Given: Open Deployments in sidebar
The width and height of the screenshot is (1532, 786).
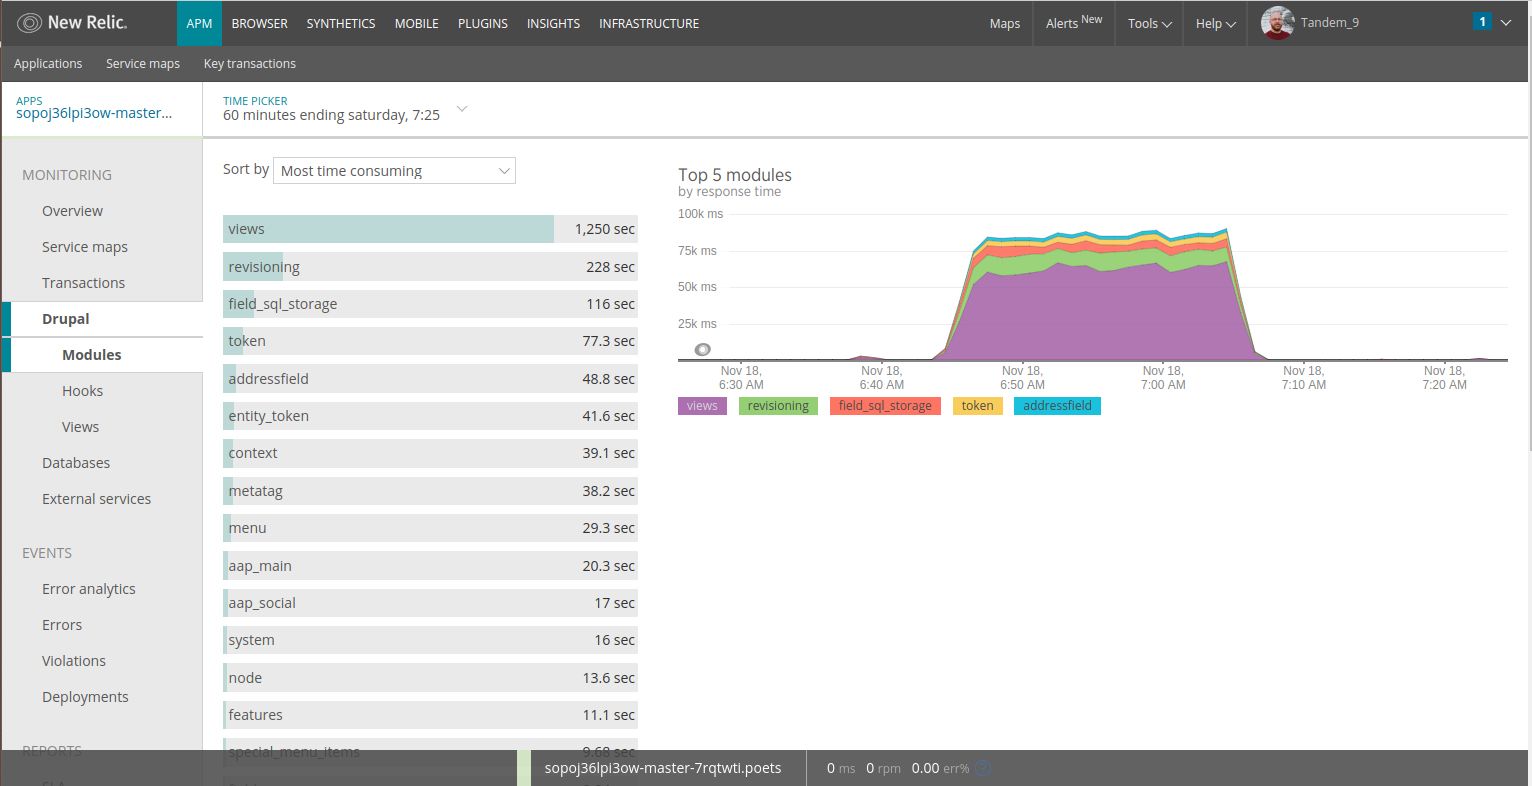Looking at the screenshot, I should coord(85,697).
